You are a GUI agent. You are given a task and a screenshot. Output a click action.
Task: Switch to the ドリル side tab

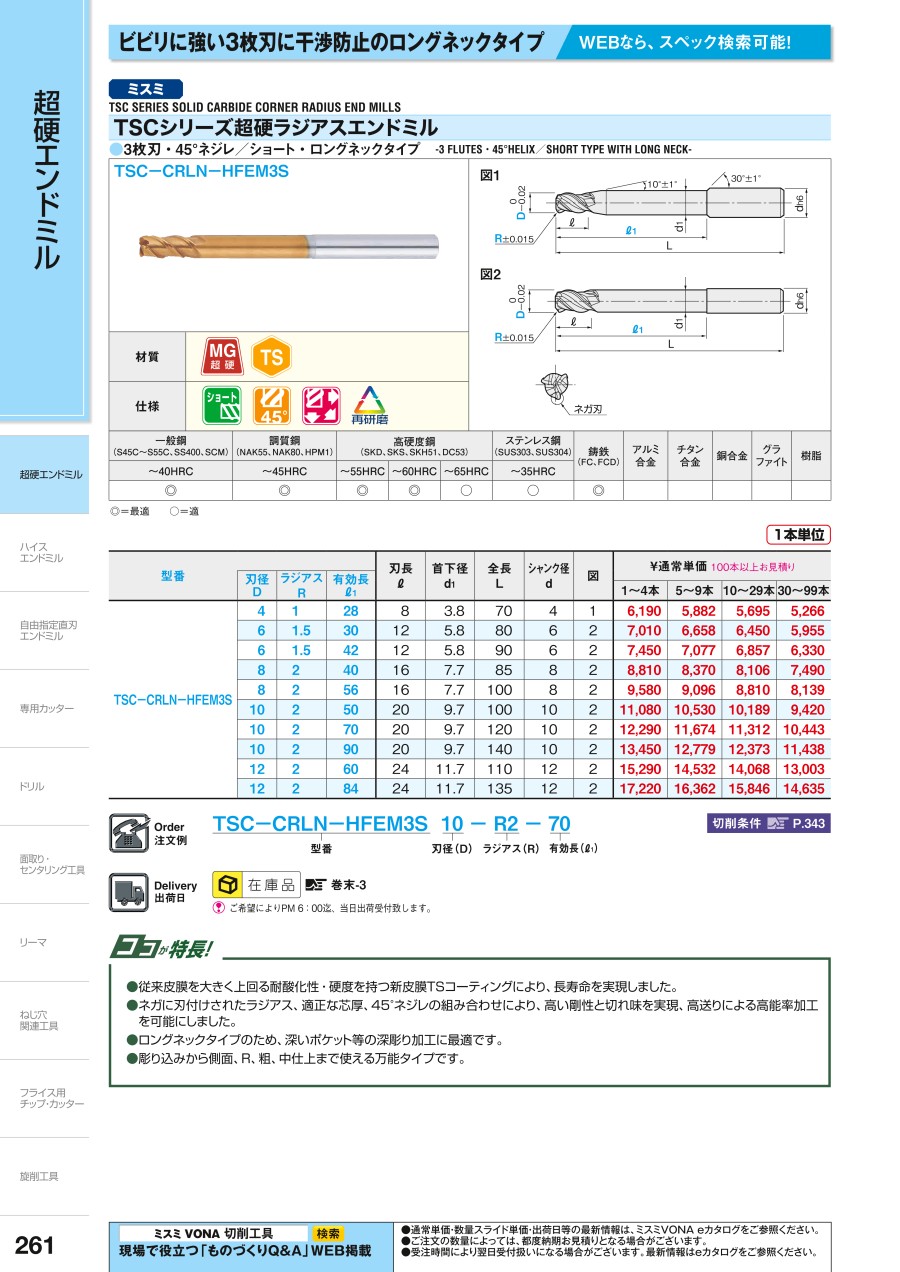(x=32, y=787)
